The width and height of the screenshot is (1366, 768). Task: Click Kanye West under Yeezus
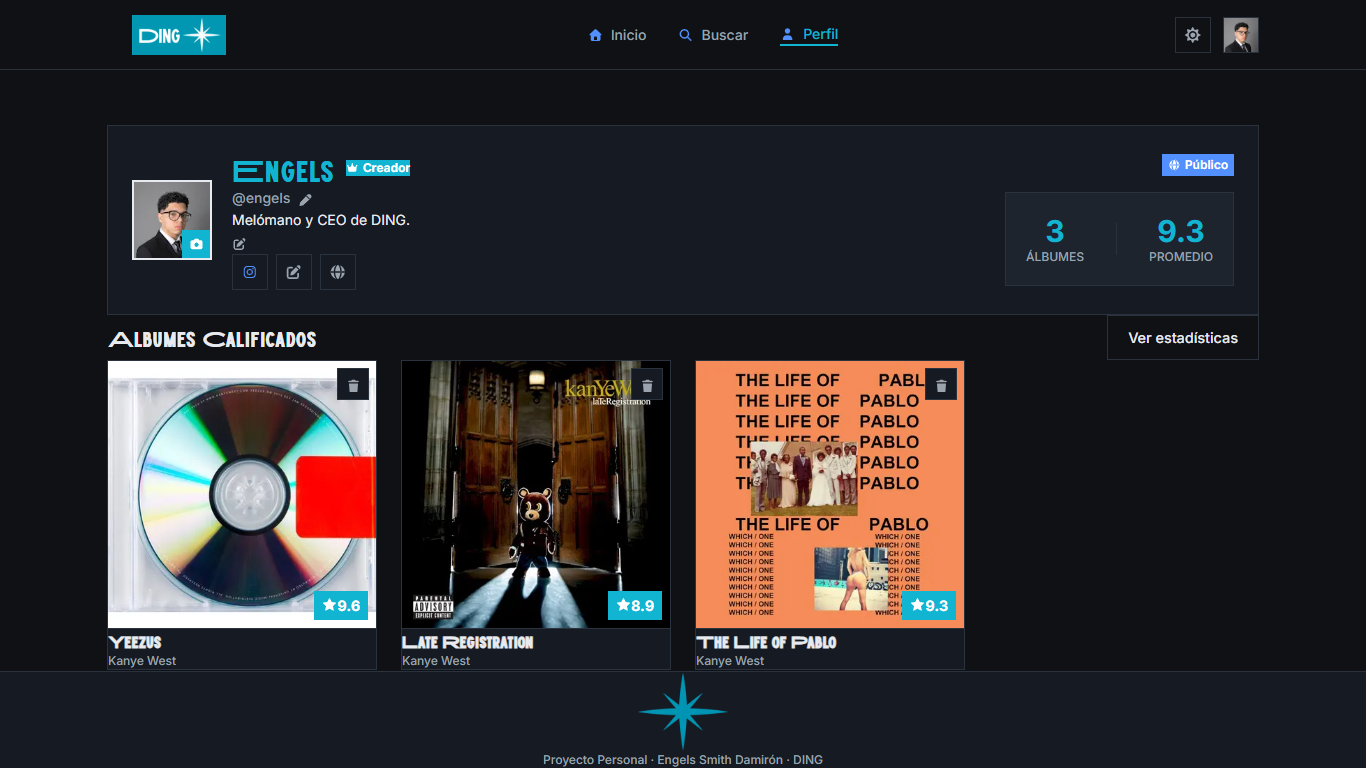(142, 661)
